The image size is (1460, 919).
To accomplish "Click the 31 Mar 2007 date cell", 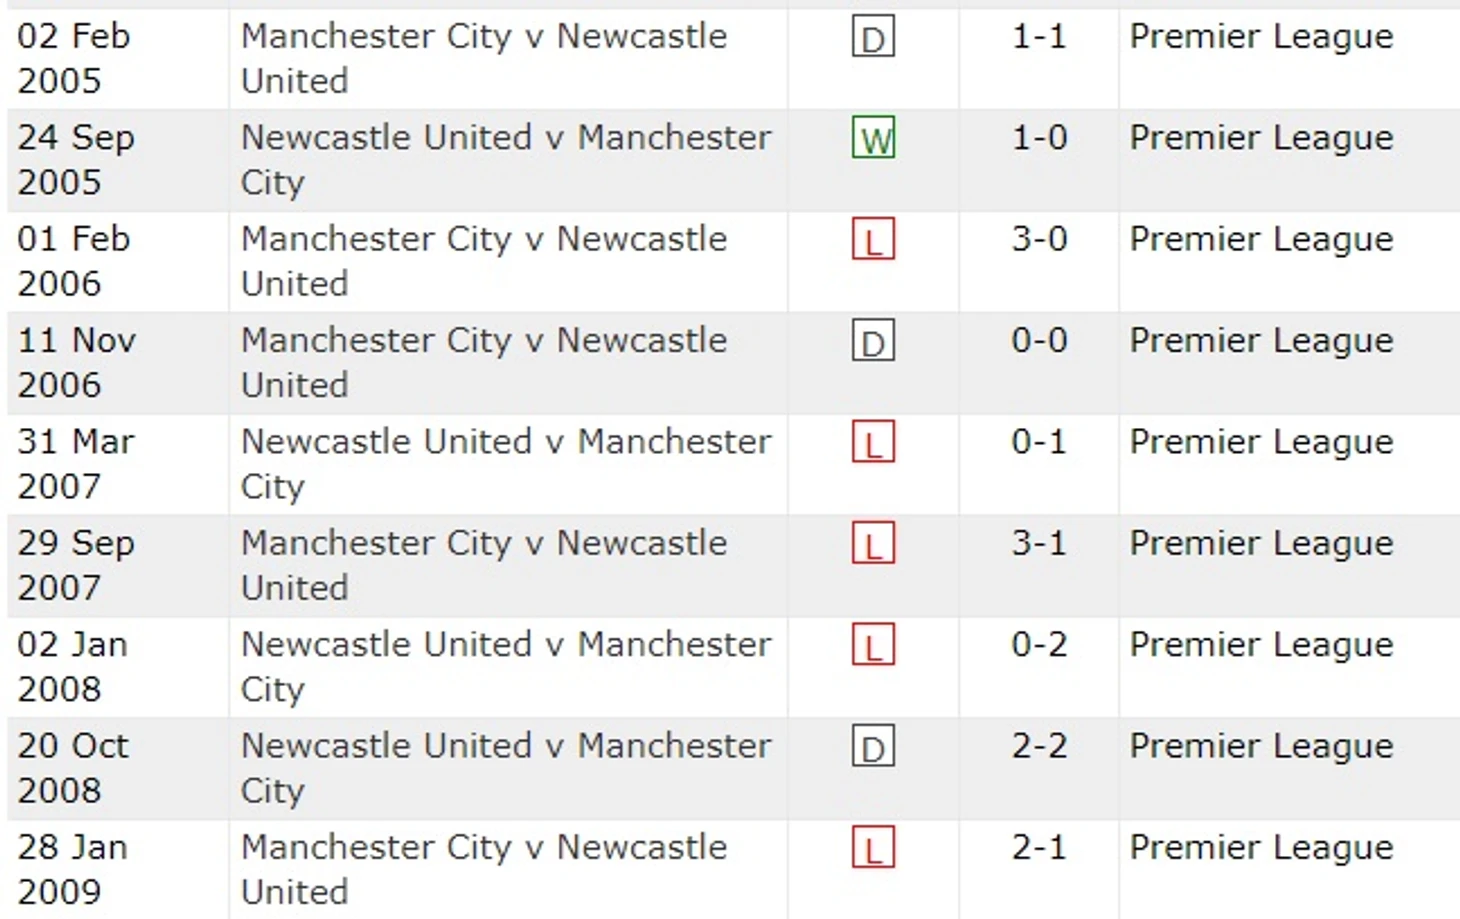I will 76,464.
